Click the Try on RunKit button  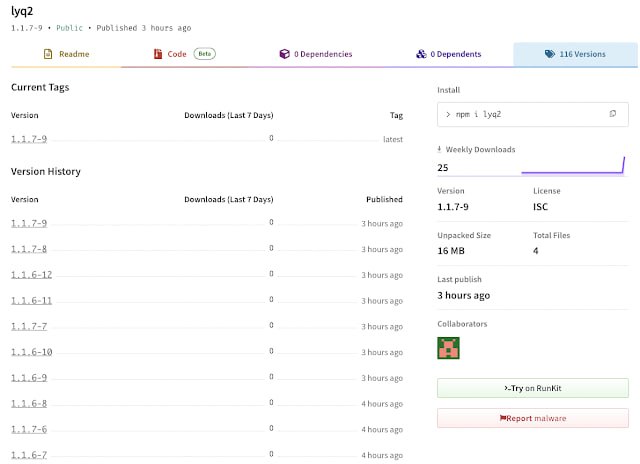pos(533,388)
